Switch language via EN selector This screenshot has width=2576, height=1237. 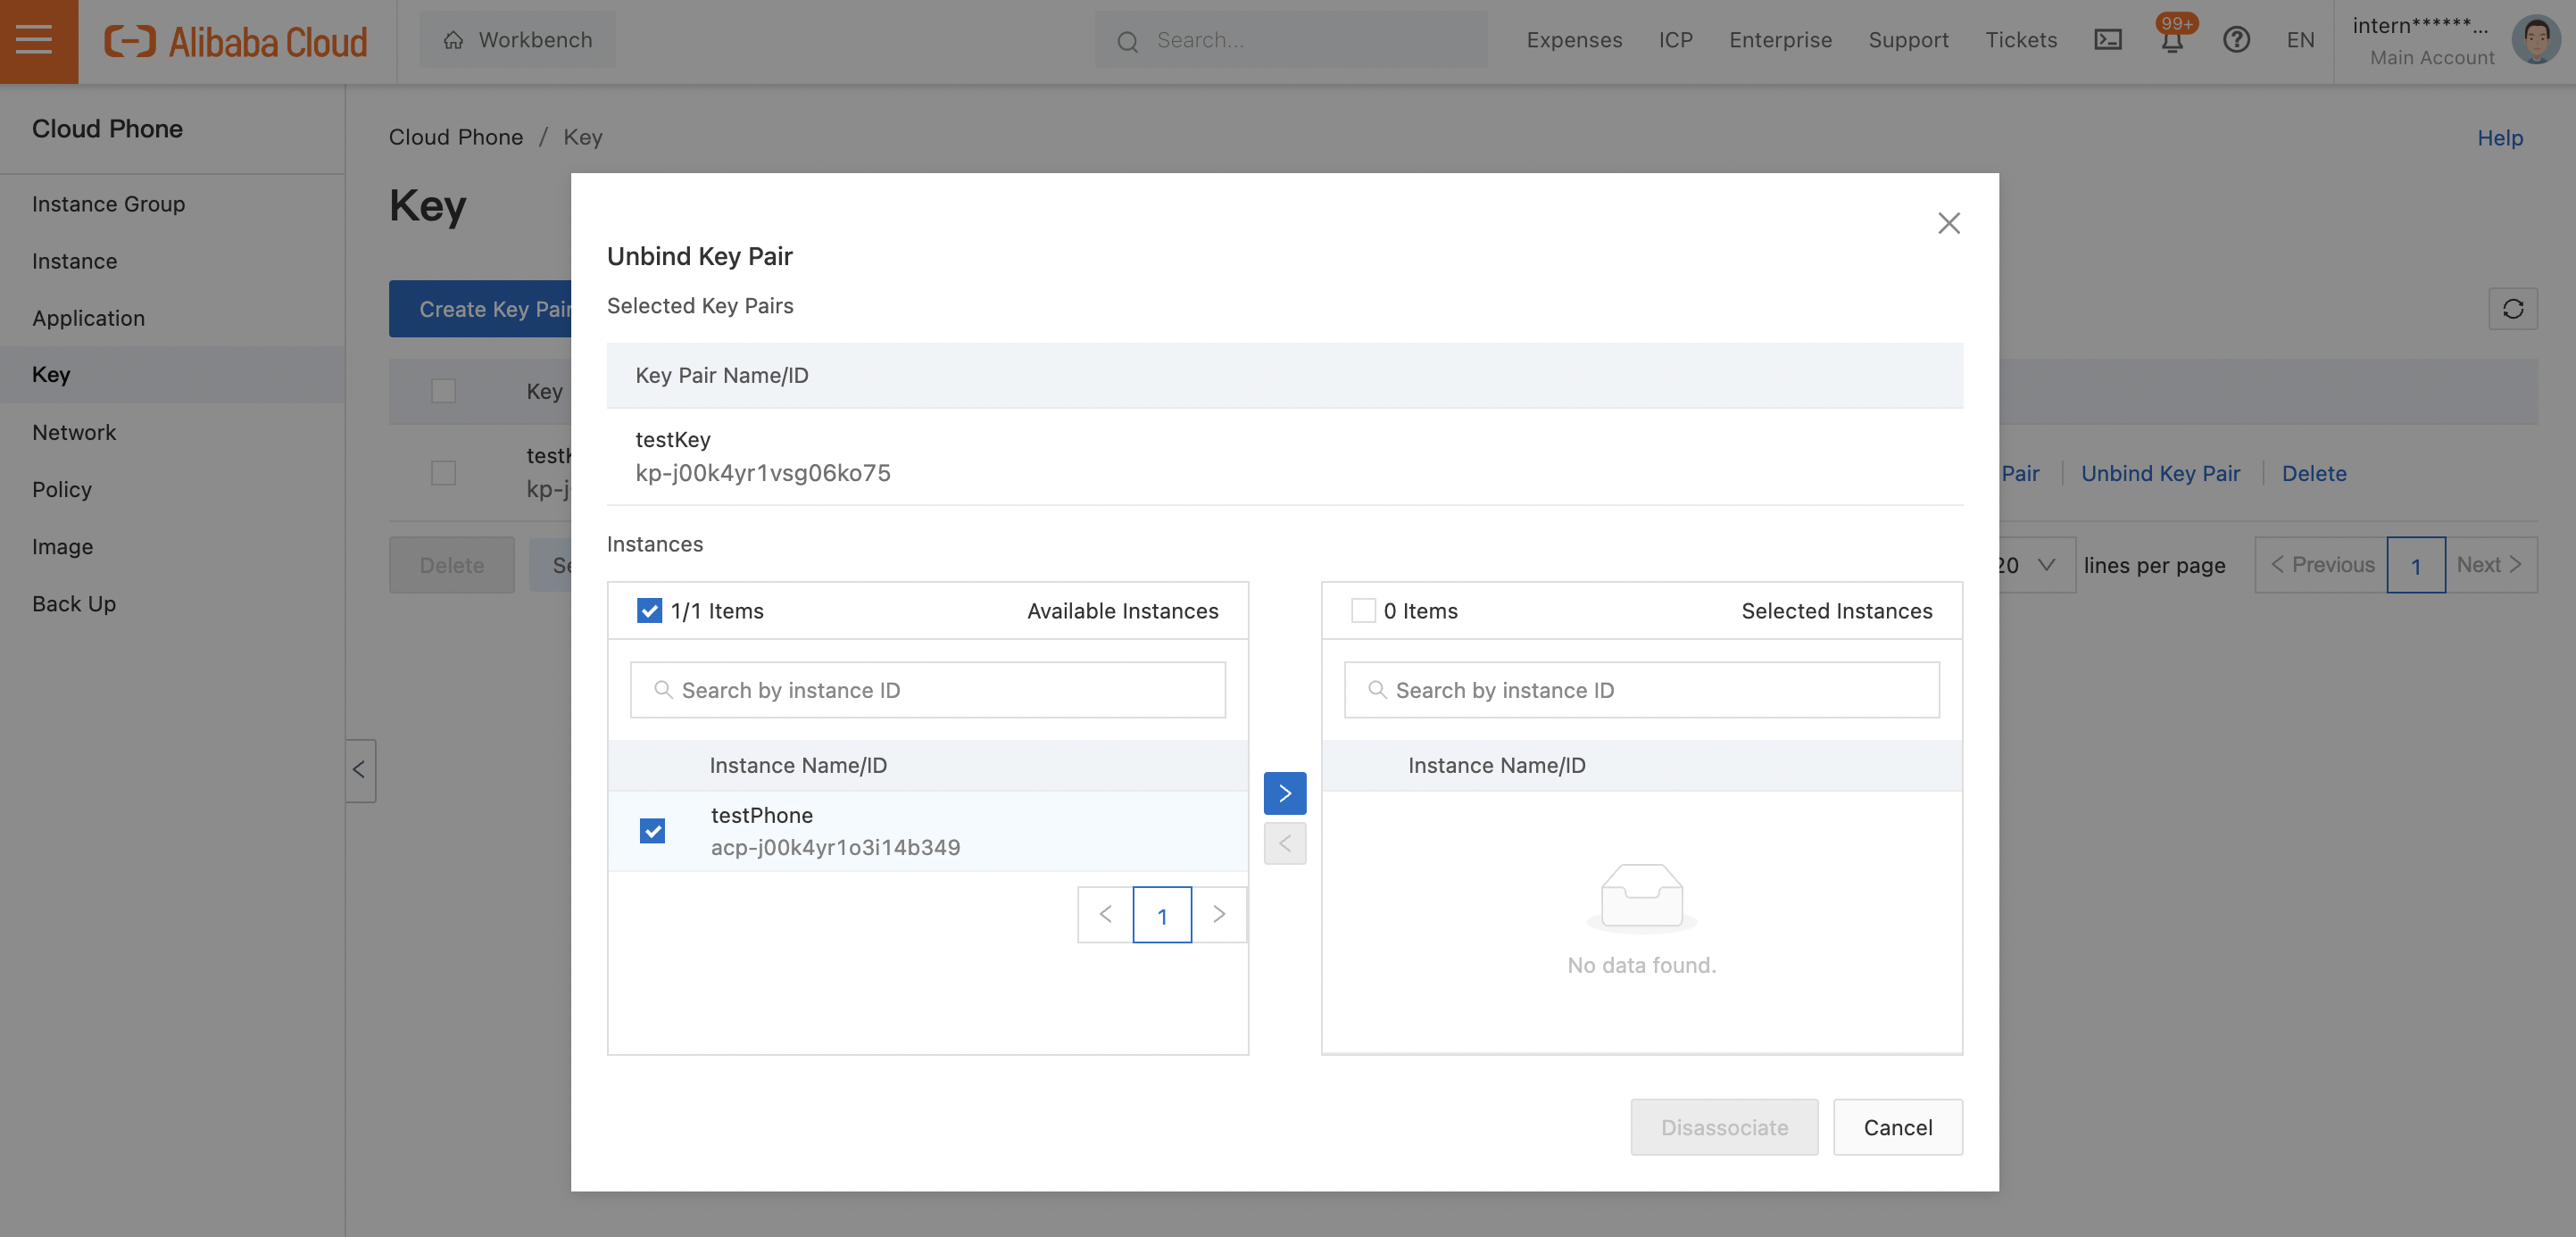coord(2300,40)
